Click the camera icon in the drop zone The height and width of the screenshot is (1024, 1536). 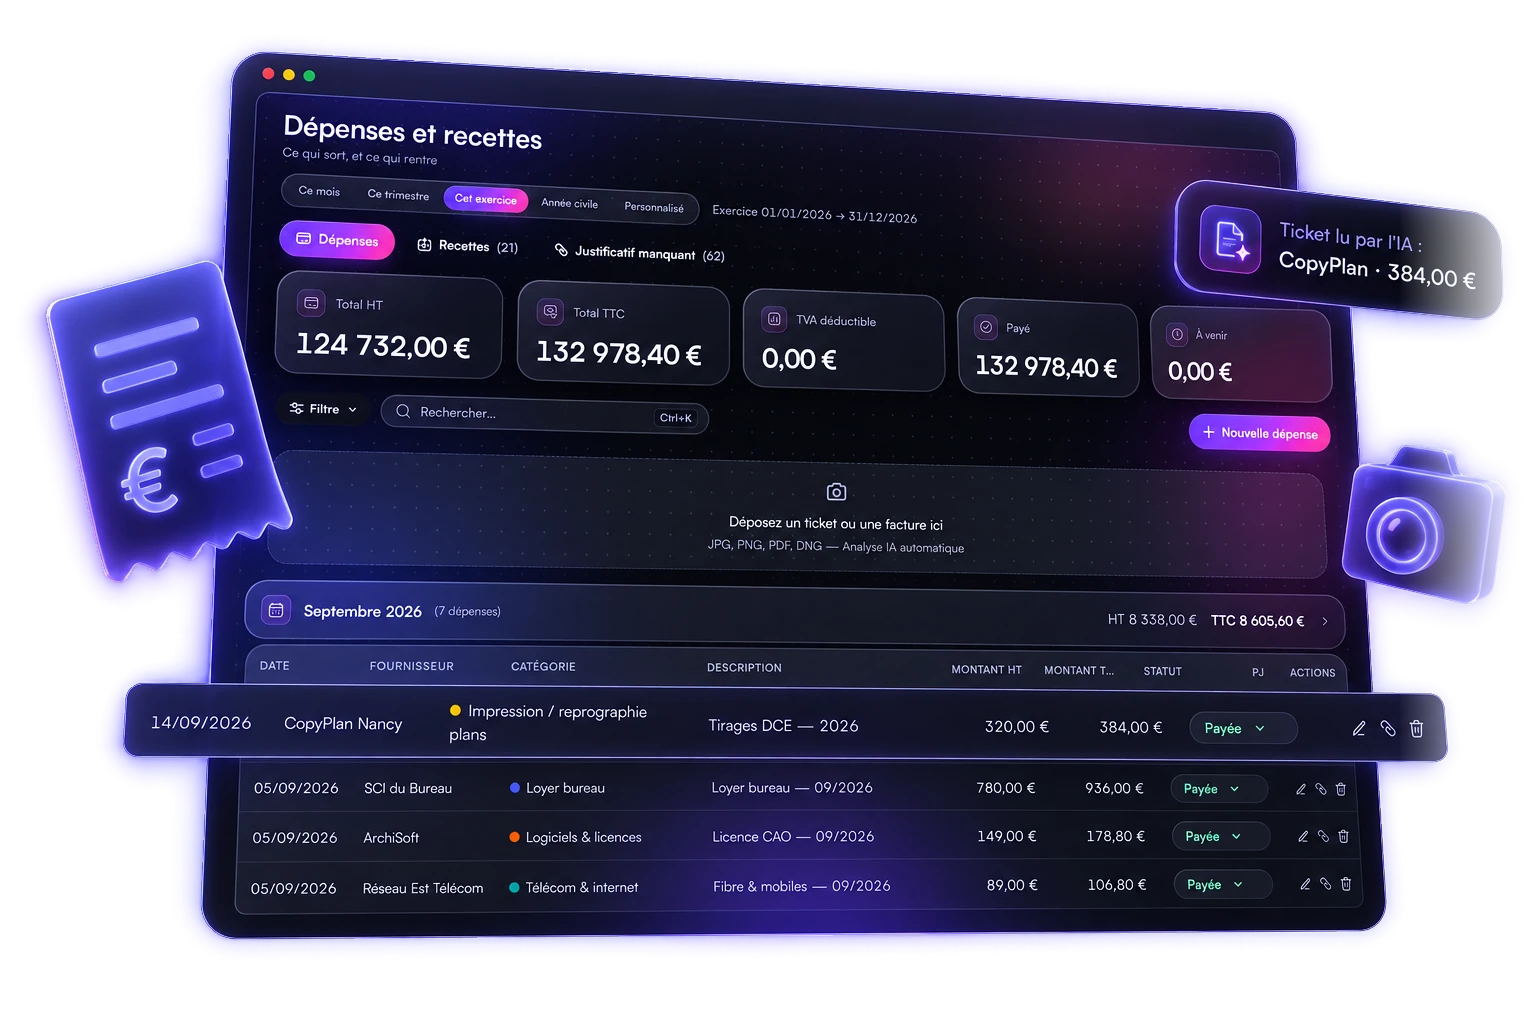click(837, 492)
